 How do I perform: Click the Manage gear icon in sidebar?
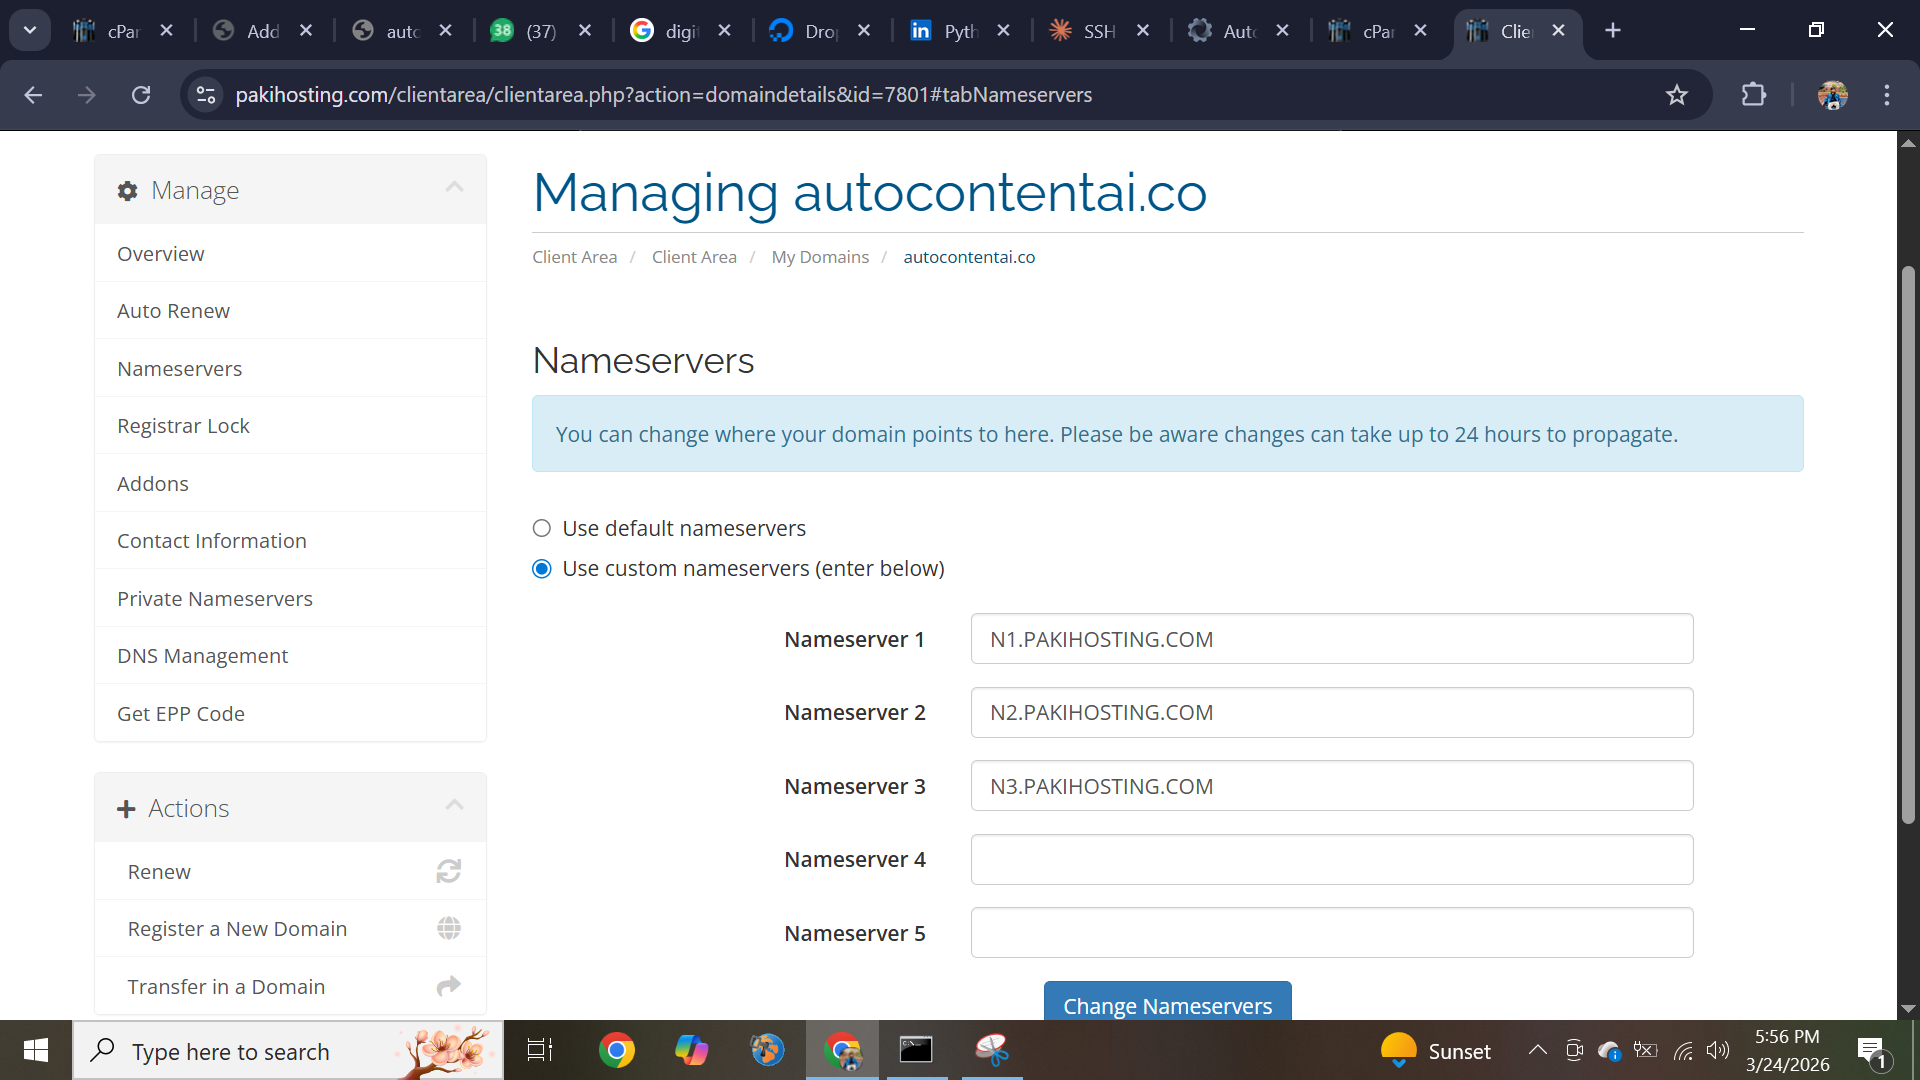tap(127, 191)
